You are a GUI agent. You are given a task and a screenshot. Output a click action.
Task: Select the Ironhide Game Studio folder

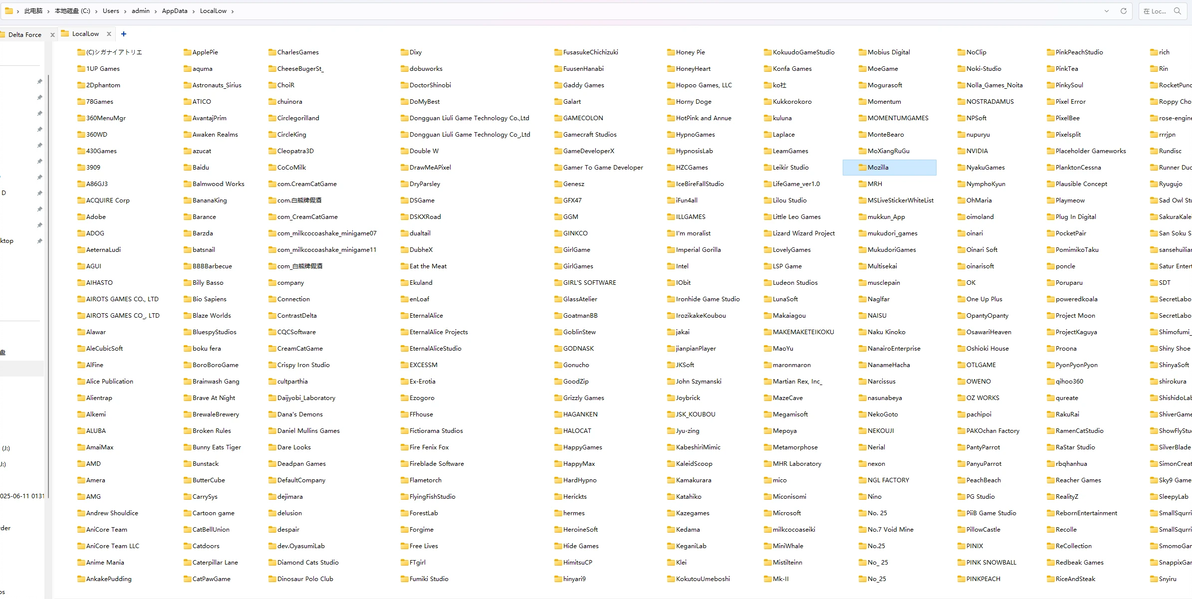pyautogui.click(x=702, y=300)
